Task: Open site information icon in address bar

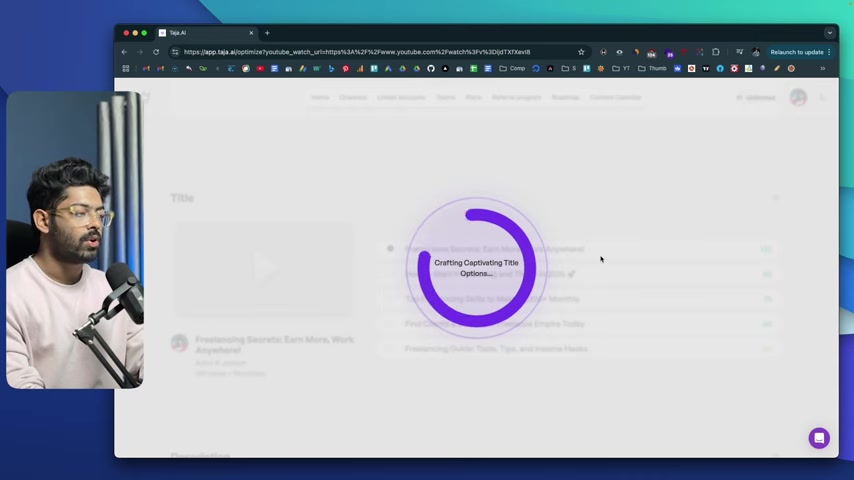Action: [175, 52]
